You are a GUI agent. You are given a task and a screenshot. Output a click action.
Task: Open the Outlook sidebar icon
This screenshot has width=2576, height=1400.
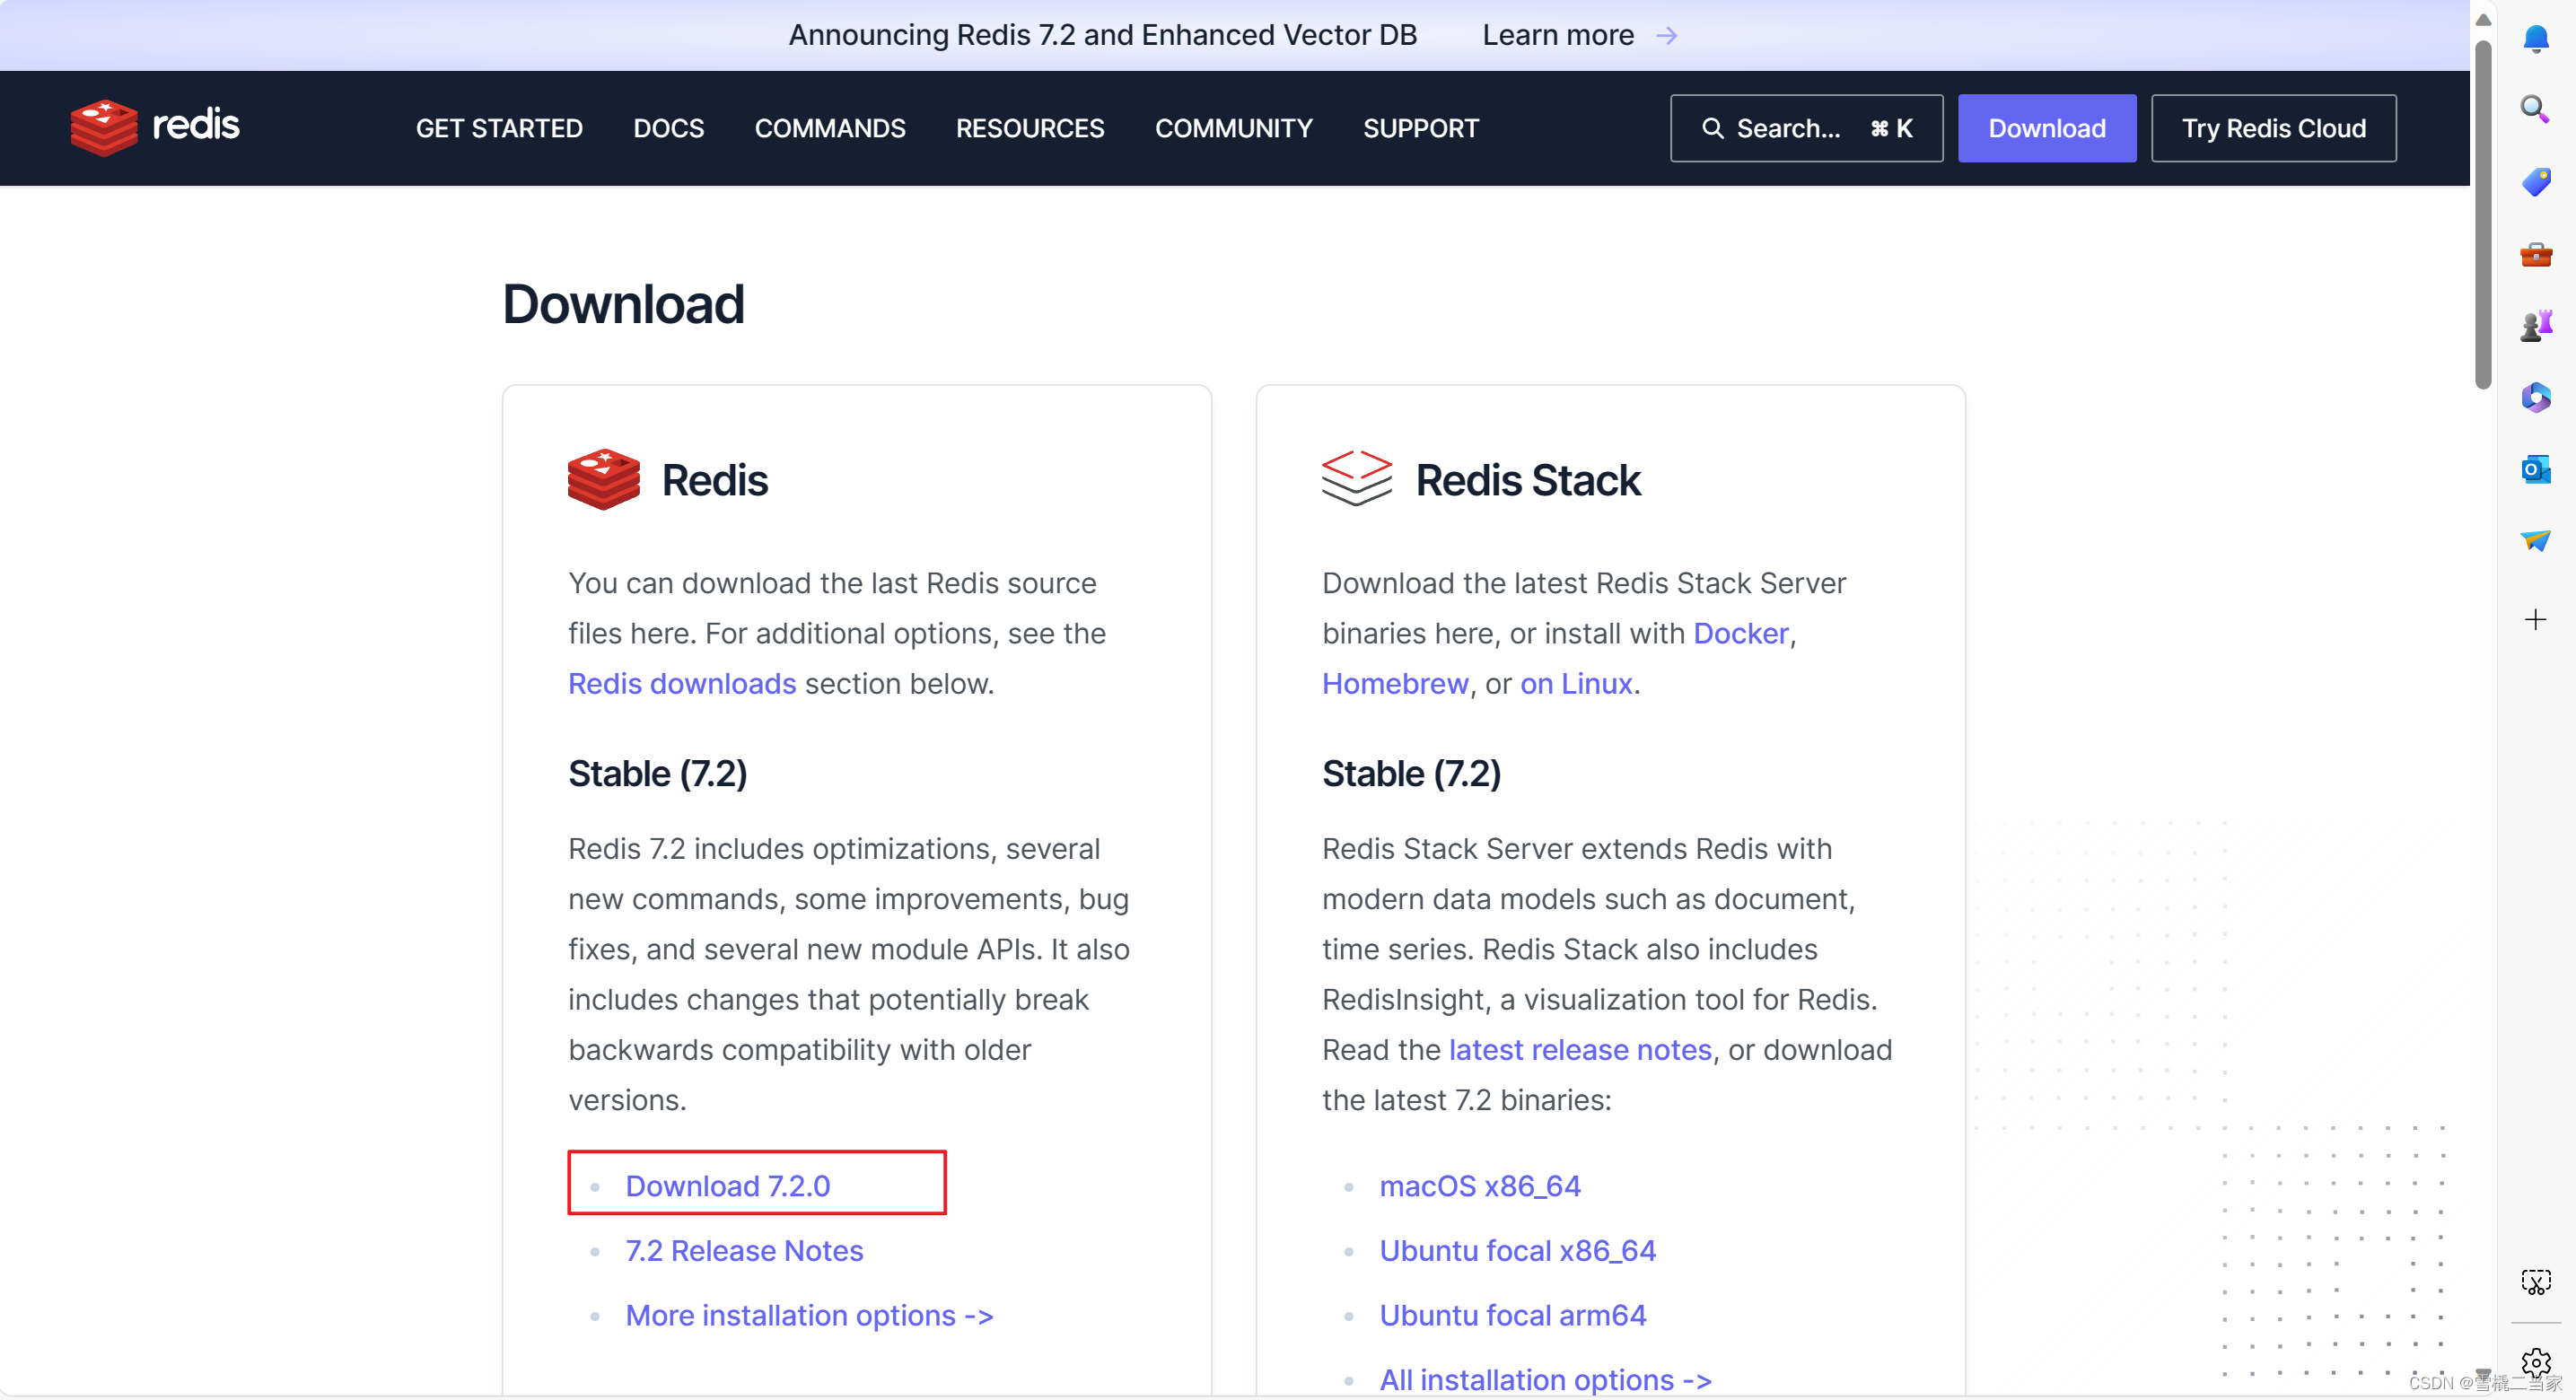point(2535,468)
